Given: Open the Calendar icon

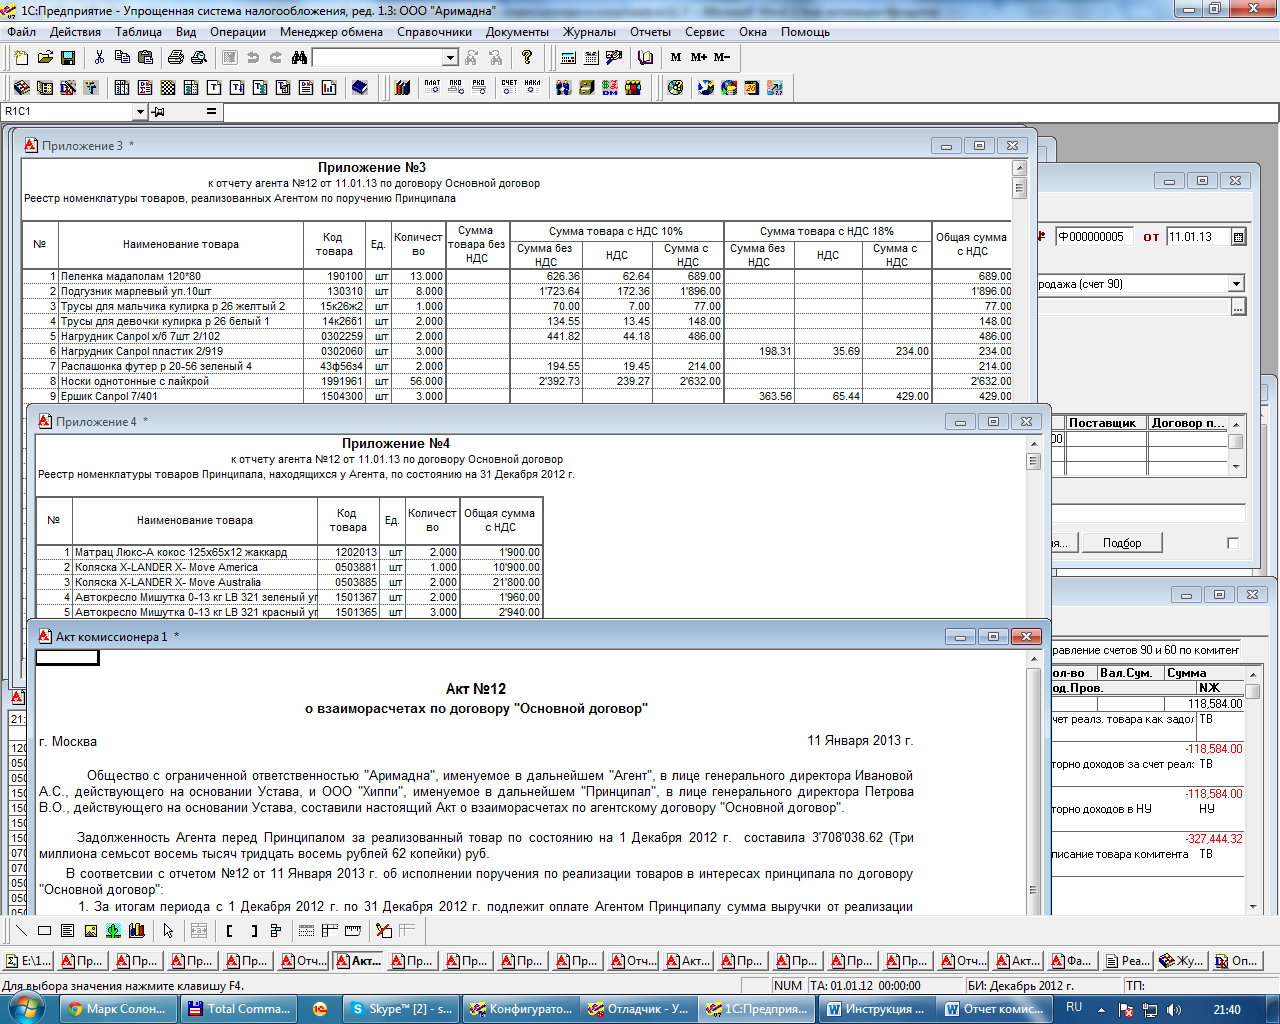Looking at the screenshot, I should point(591,58).
